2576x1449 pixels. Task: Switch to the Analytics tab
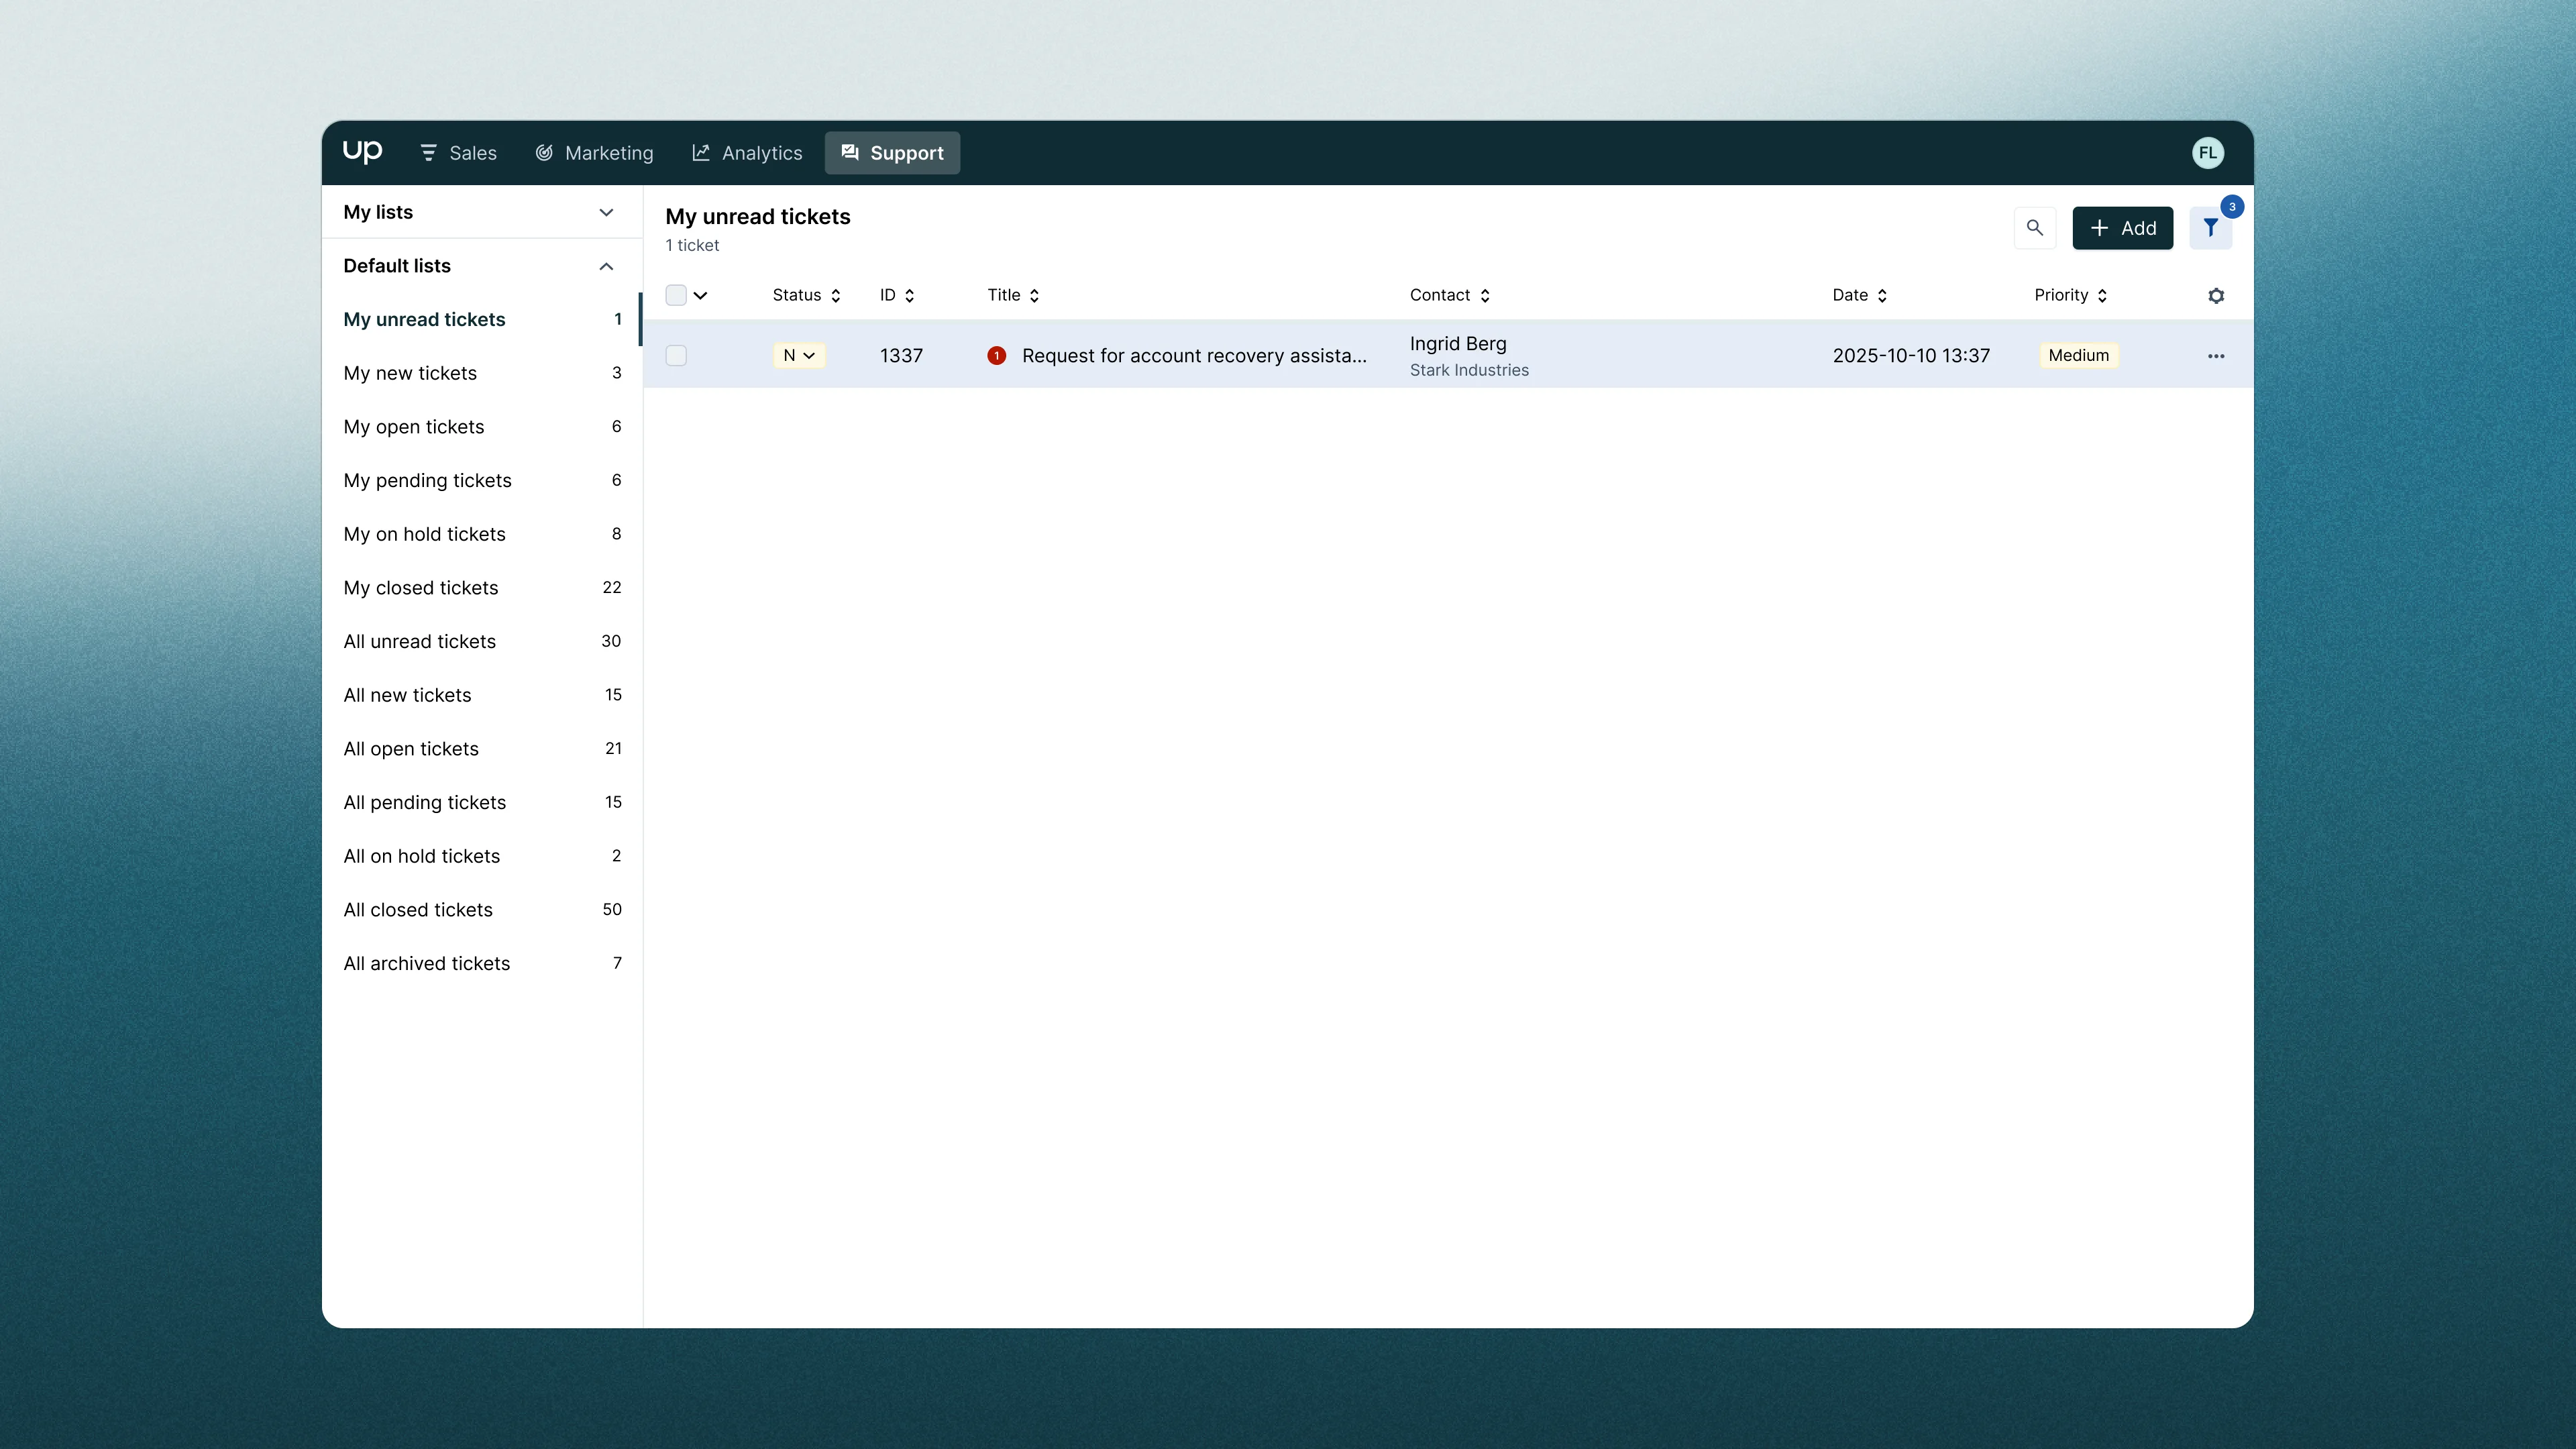747,153
